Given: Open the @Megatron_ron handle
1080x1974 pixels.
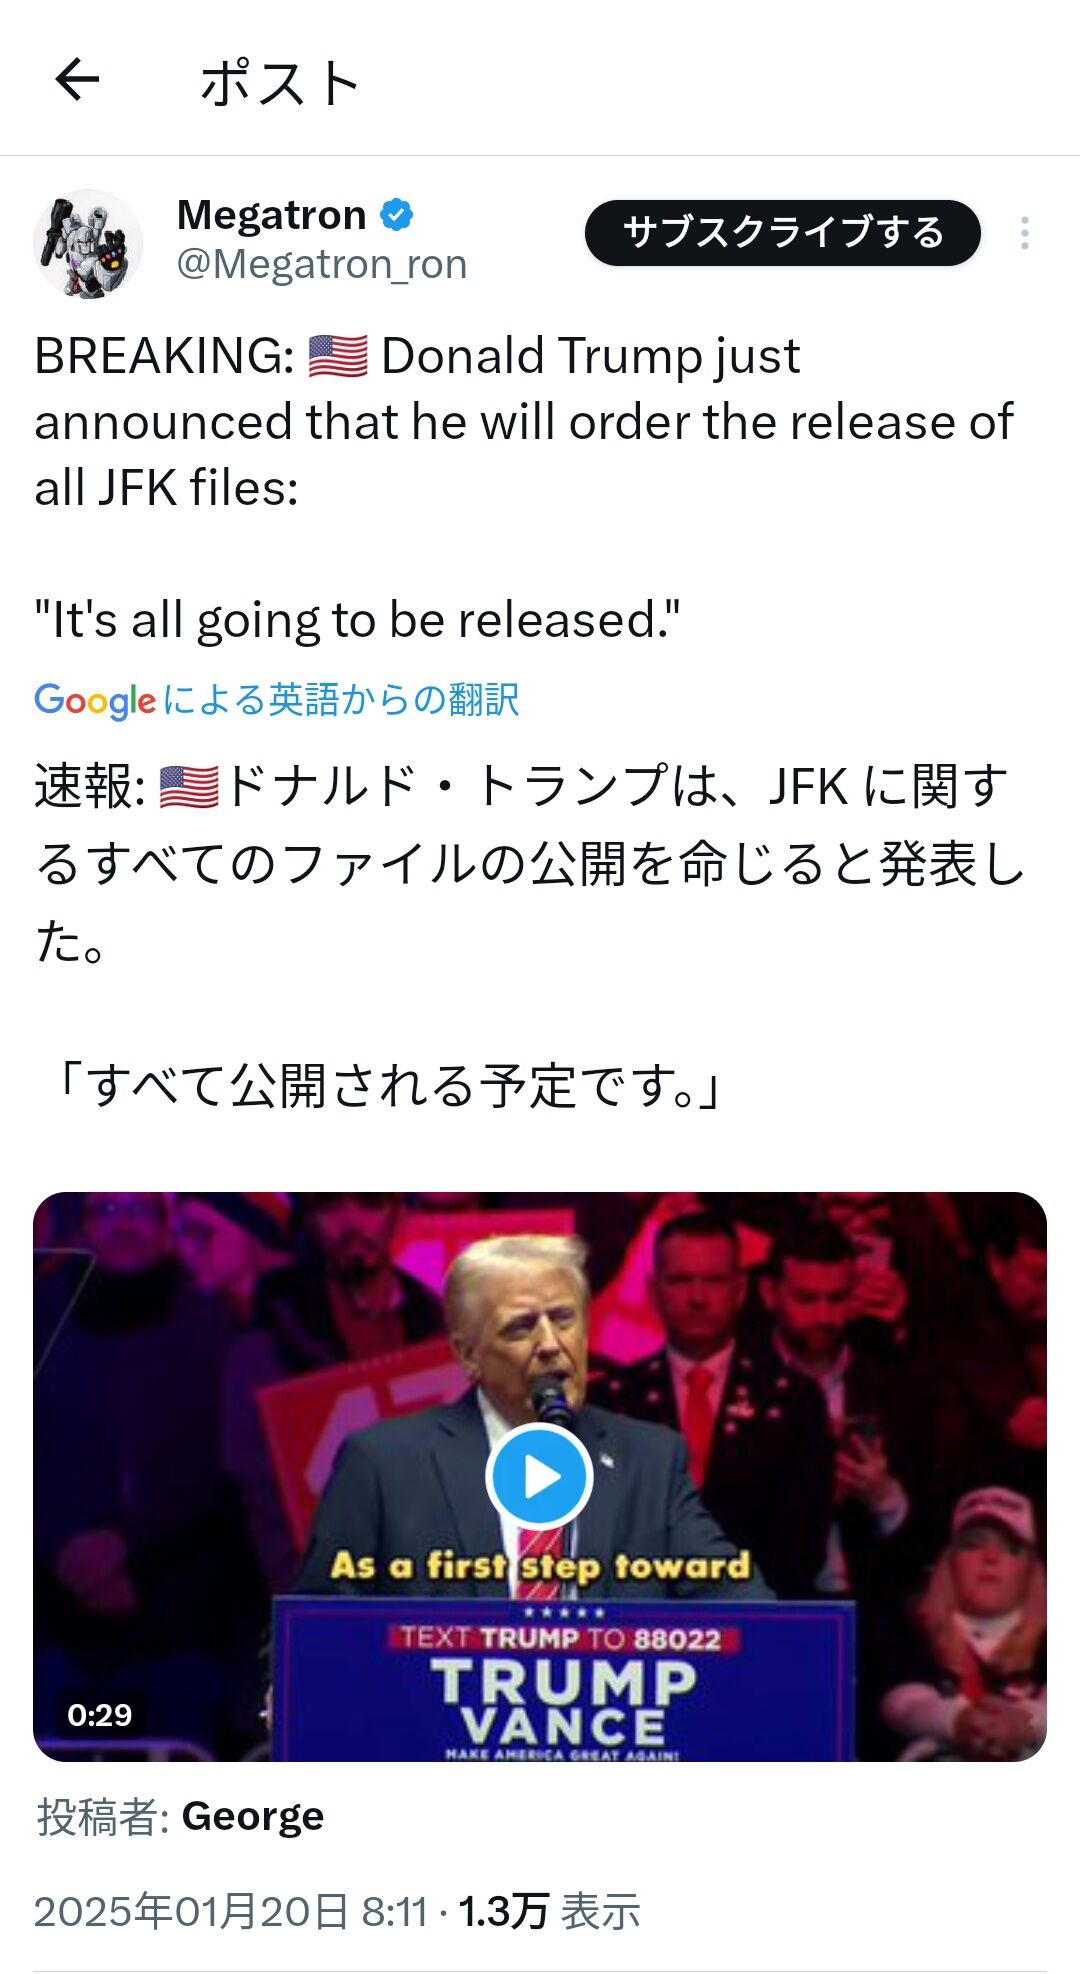Looking at the screenshot, I should click(322, 264).
